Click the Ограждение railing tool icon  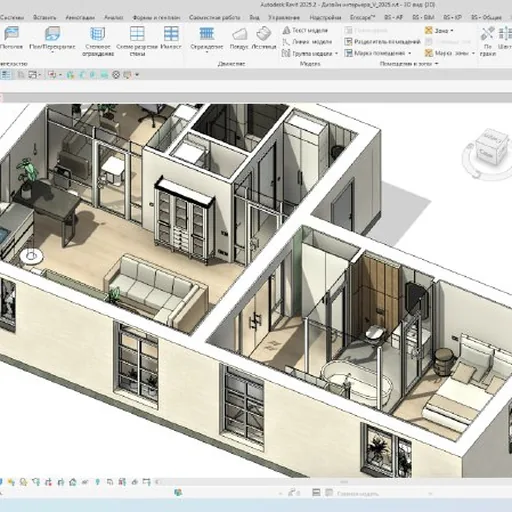pos(207,34)
